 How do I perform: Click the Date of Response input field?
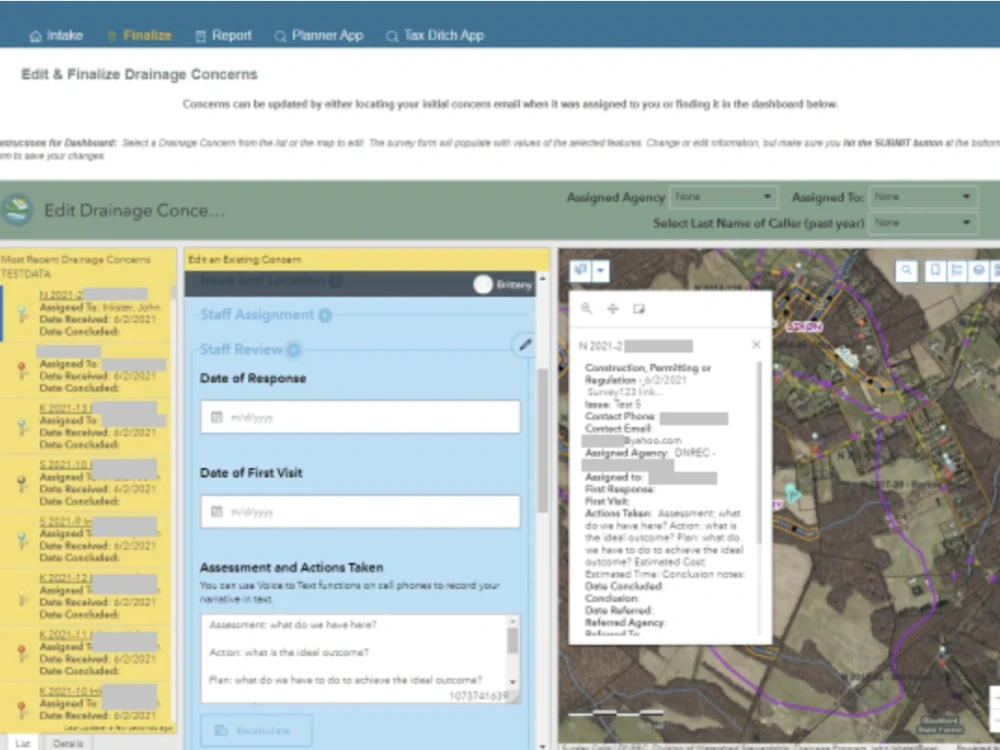pyautogui.click(x=360, y=417)
